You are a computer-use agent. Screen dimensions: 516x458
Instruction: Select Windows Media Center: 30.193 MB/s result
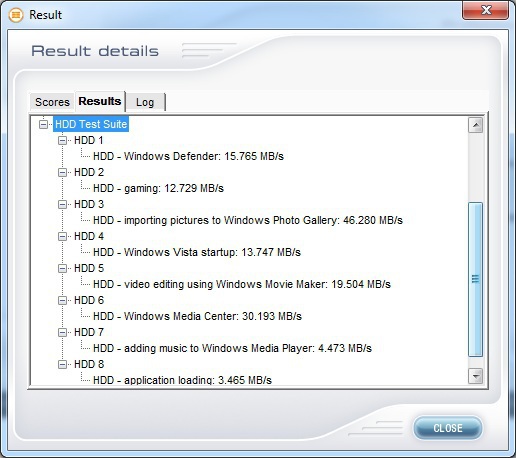pos(197,316)
